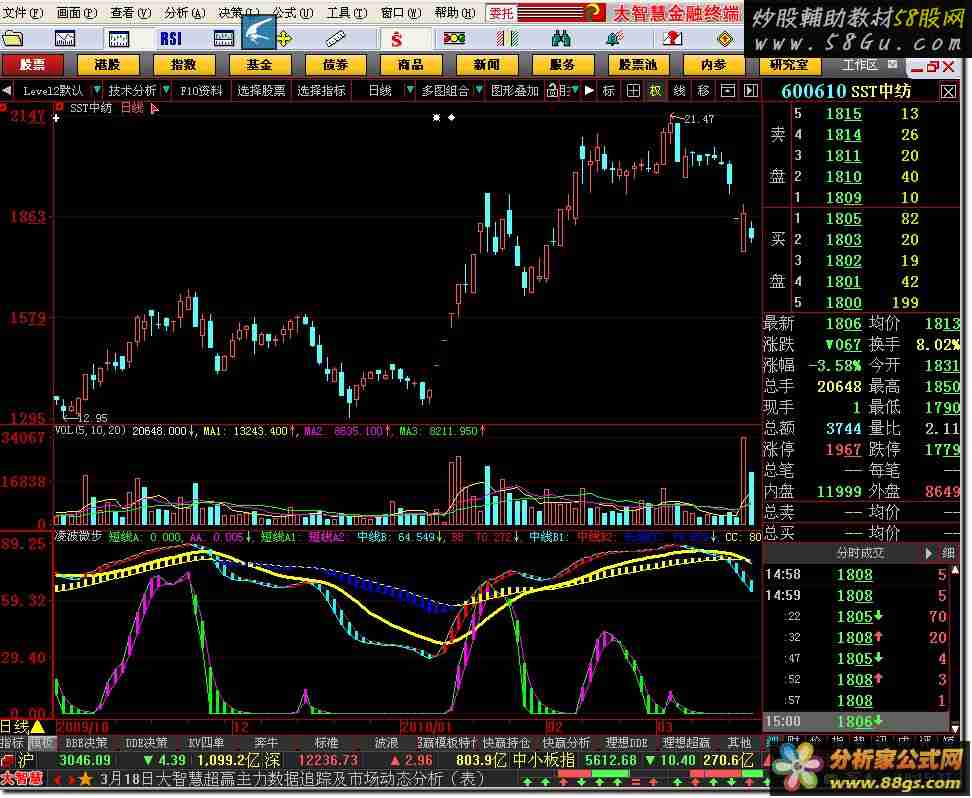Expand the 日线 period dropdown arrow
The height and width of the screenshot is (798, 972).
click(x=409, y=91)
